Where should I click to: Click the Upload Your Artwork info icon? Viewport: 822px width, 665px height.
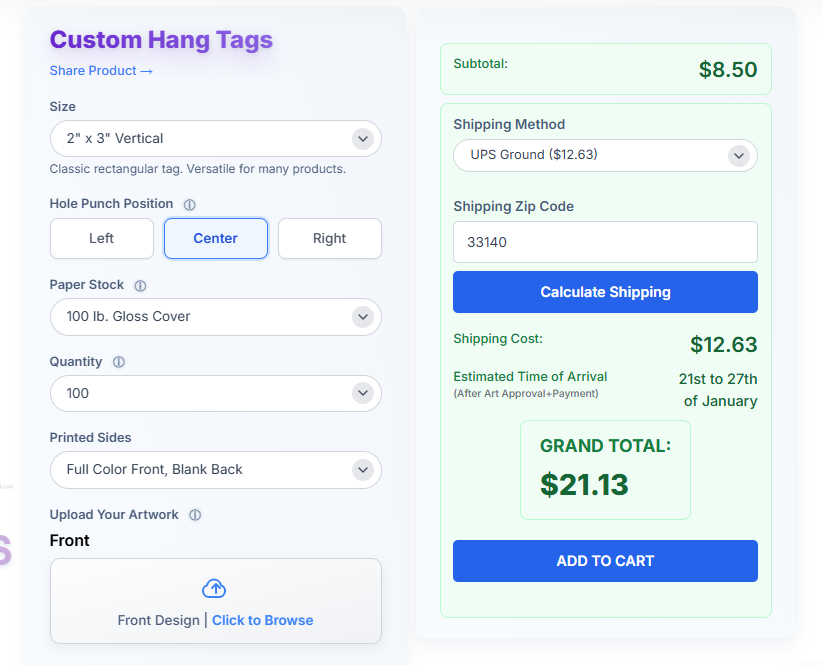click(x=195, y=515)
